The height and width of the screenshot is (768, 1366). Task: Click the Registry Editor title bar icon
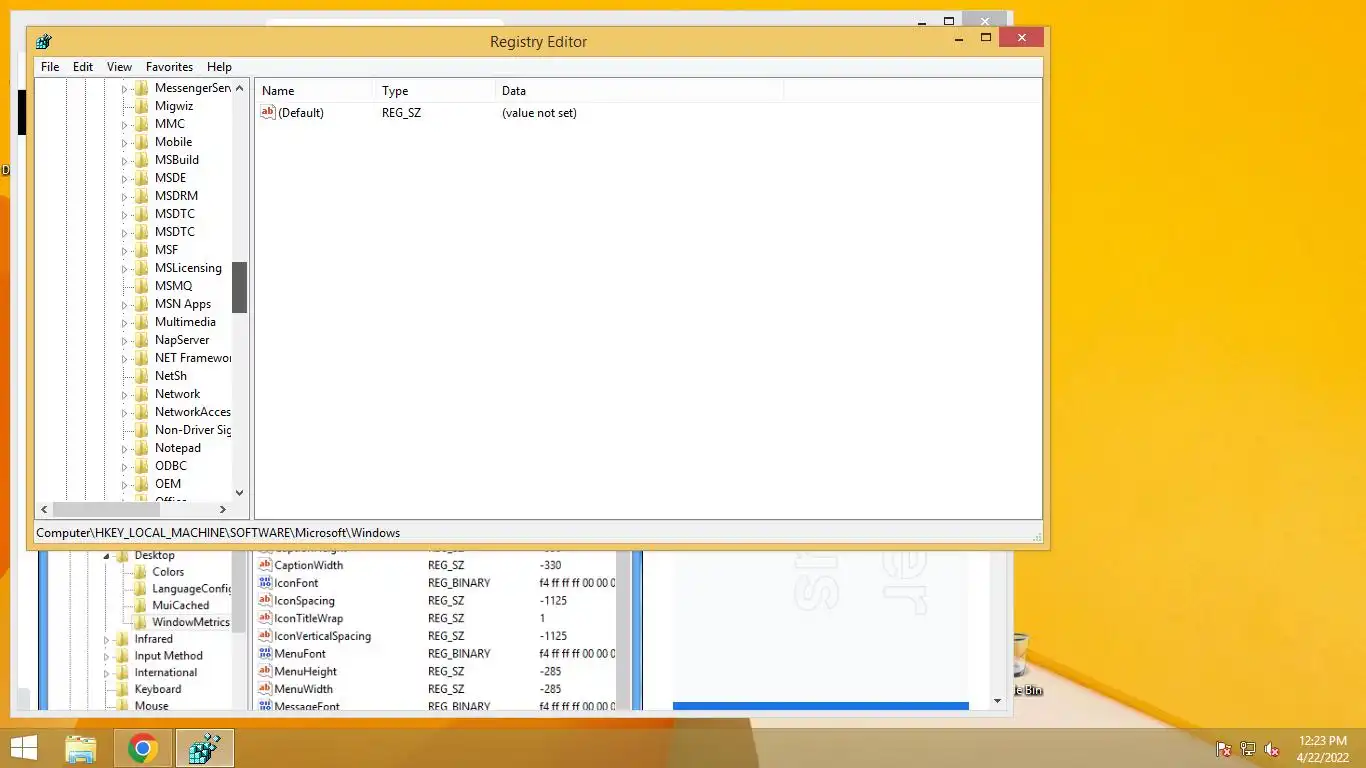point(43,42)
